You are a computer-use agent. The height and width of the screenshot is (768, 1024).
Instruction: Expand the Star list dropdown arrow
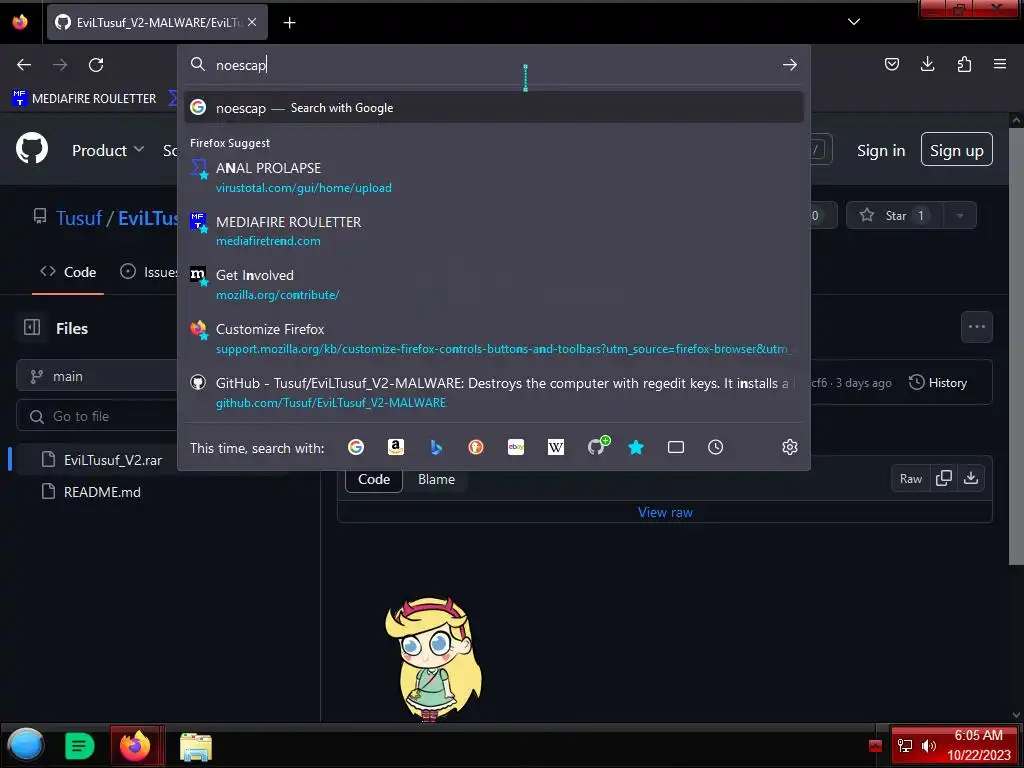(x=959, y=216)
